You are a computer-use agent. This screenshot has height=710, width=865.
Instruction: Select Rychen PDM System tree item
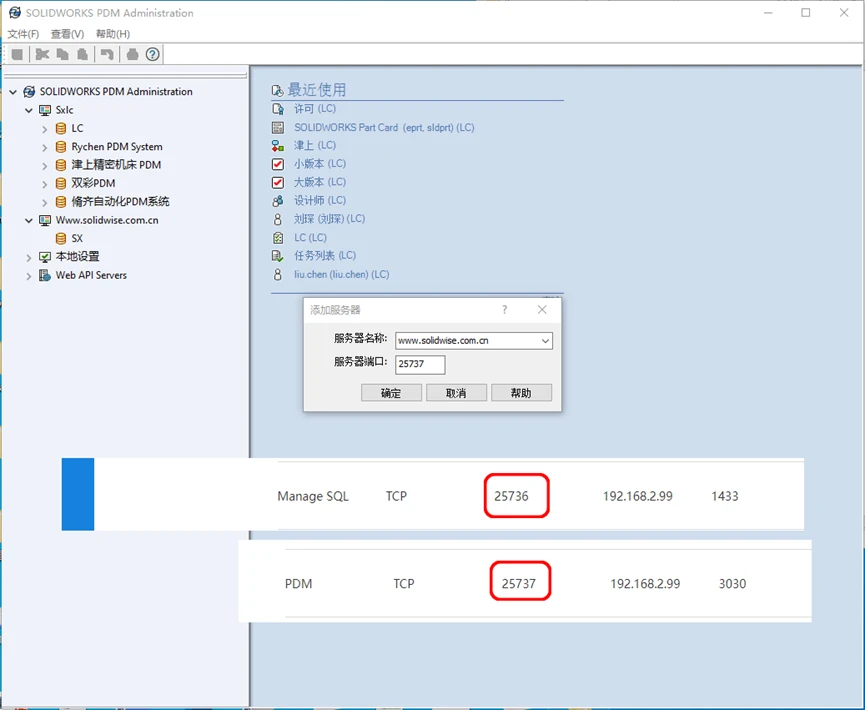[x=116, y=147]
